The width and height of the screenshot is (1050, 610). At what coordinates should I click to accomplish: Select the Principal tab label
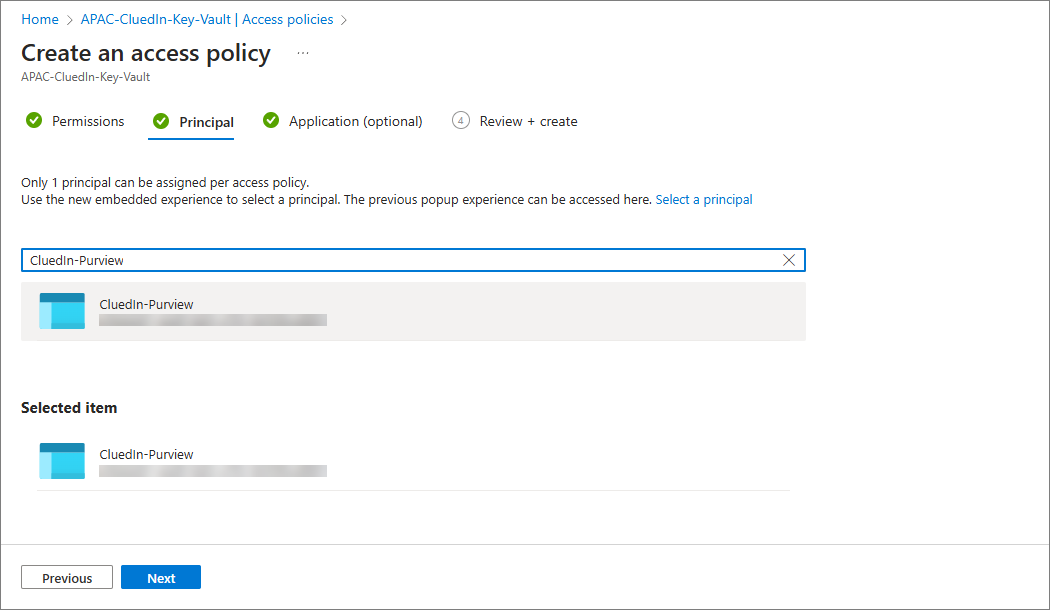[206, 122]
